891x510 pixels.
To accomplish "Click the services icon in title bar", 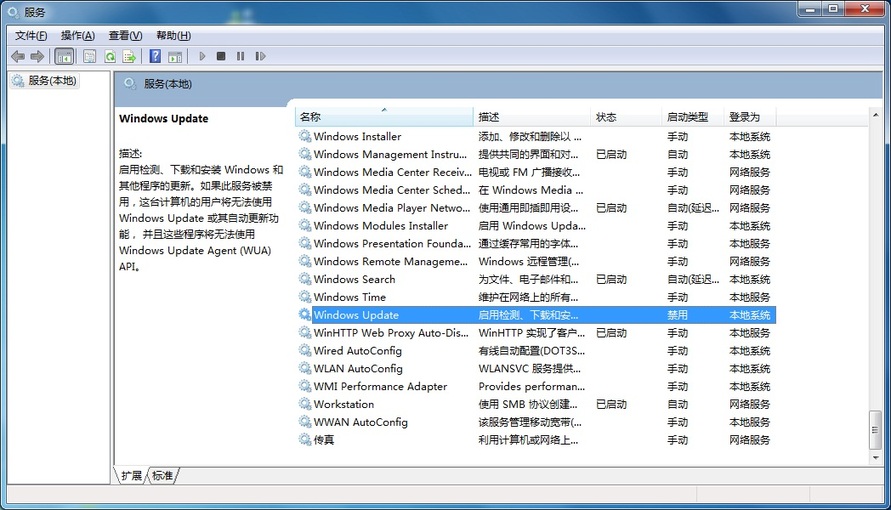I will 13,12.
